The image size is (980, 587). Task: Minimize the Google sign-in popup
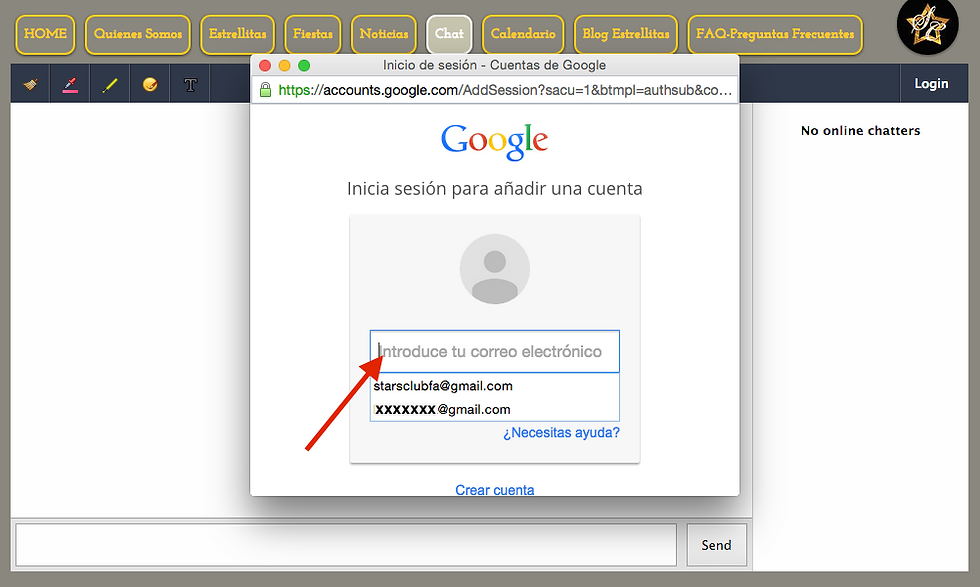[284, 66]
